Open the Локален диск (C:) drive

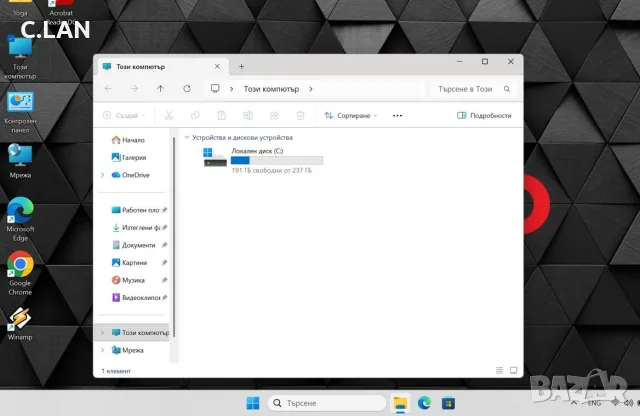(x=263, y=160)
